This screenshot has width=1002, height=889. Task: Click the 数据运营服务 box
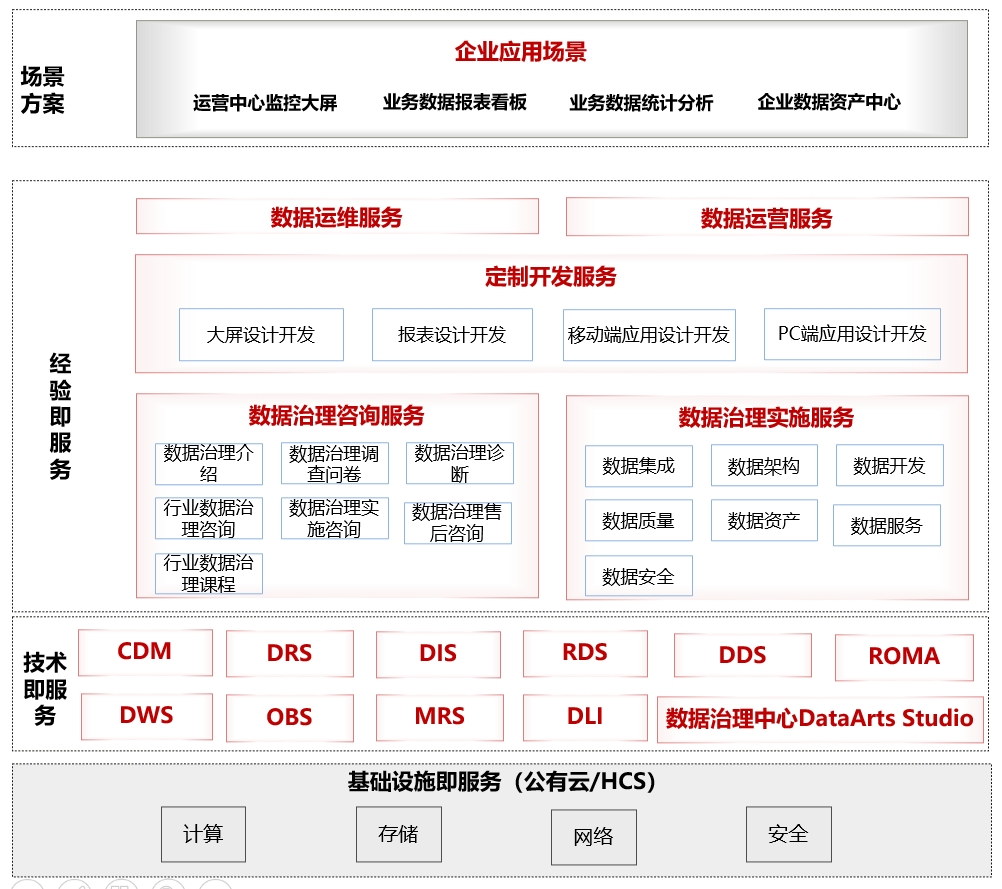tap(767, 217)
